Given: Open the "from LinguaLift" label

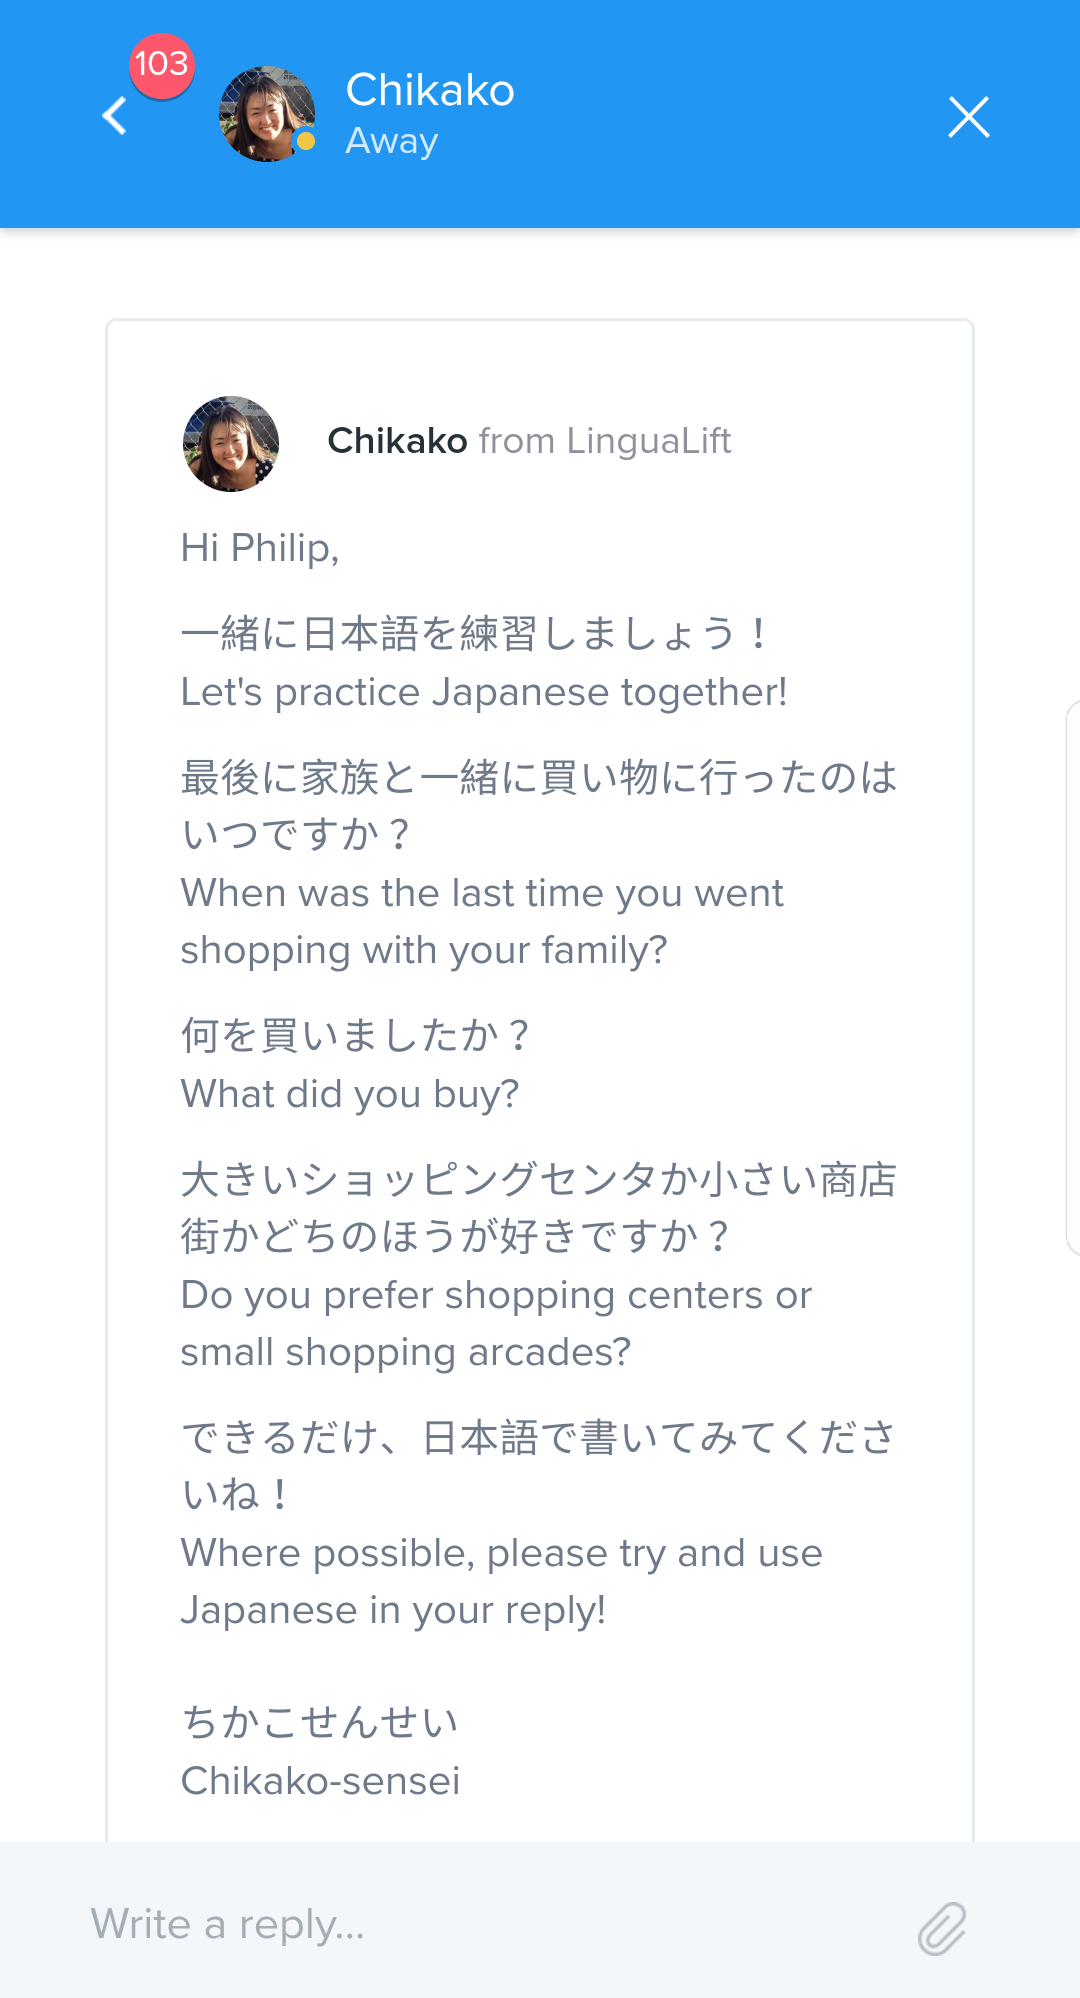Looking at the screenshot, I should (x=605, y=441).
